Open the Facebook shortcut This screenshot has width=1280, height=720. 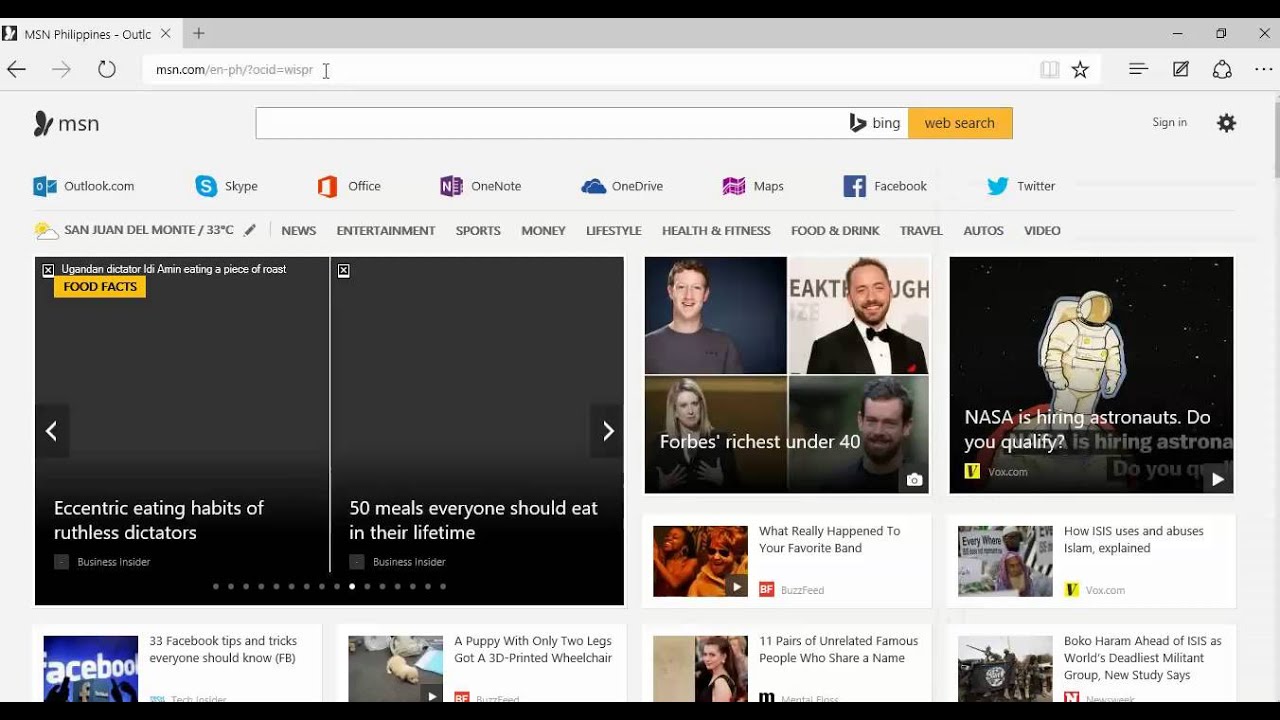(x=885, y=186)
